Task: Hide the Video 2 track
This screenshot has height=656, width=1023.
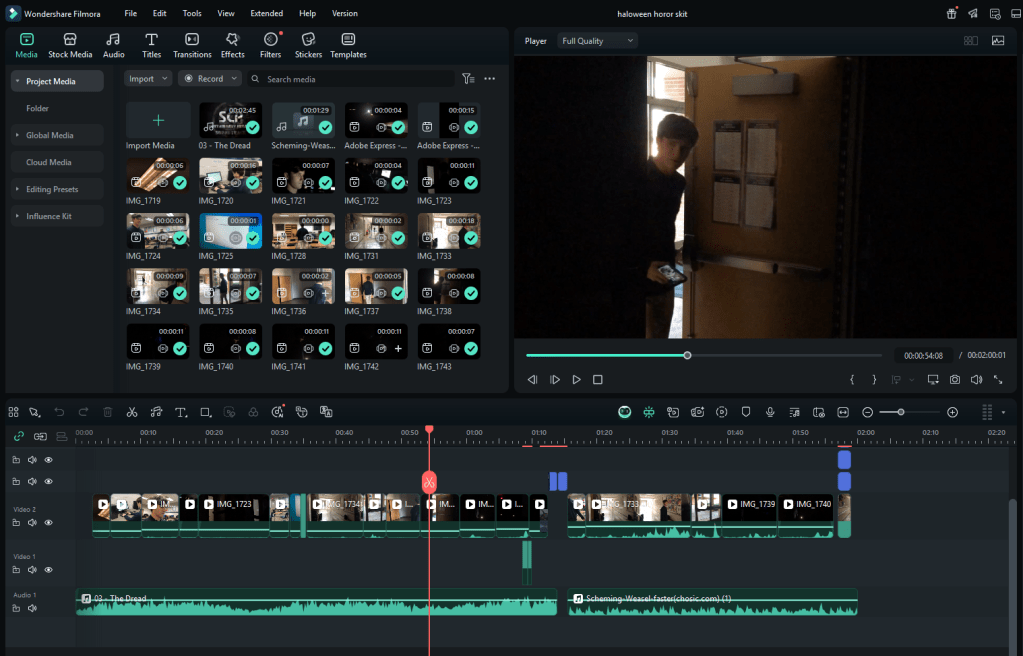Action: coord(48,522)
